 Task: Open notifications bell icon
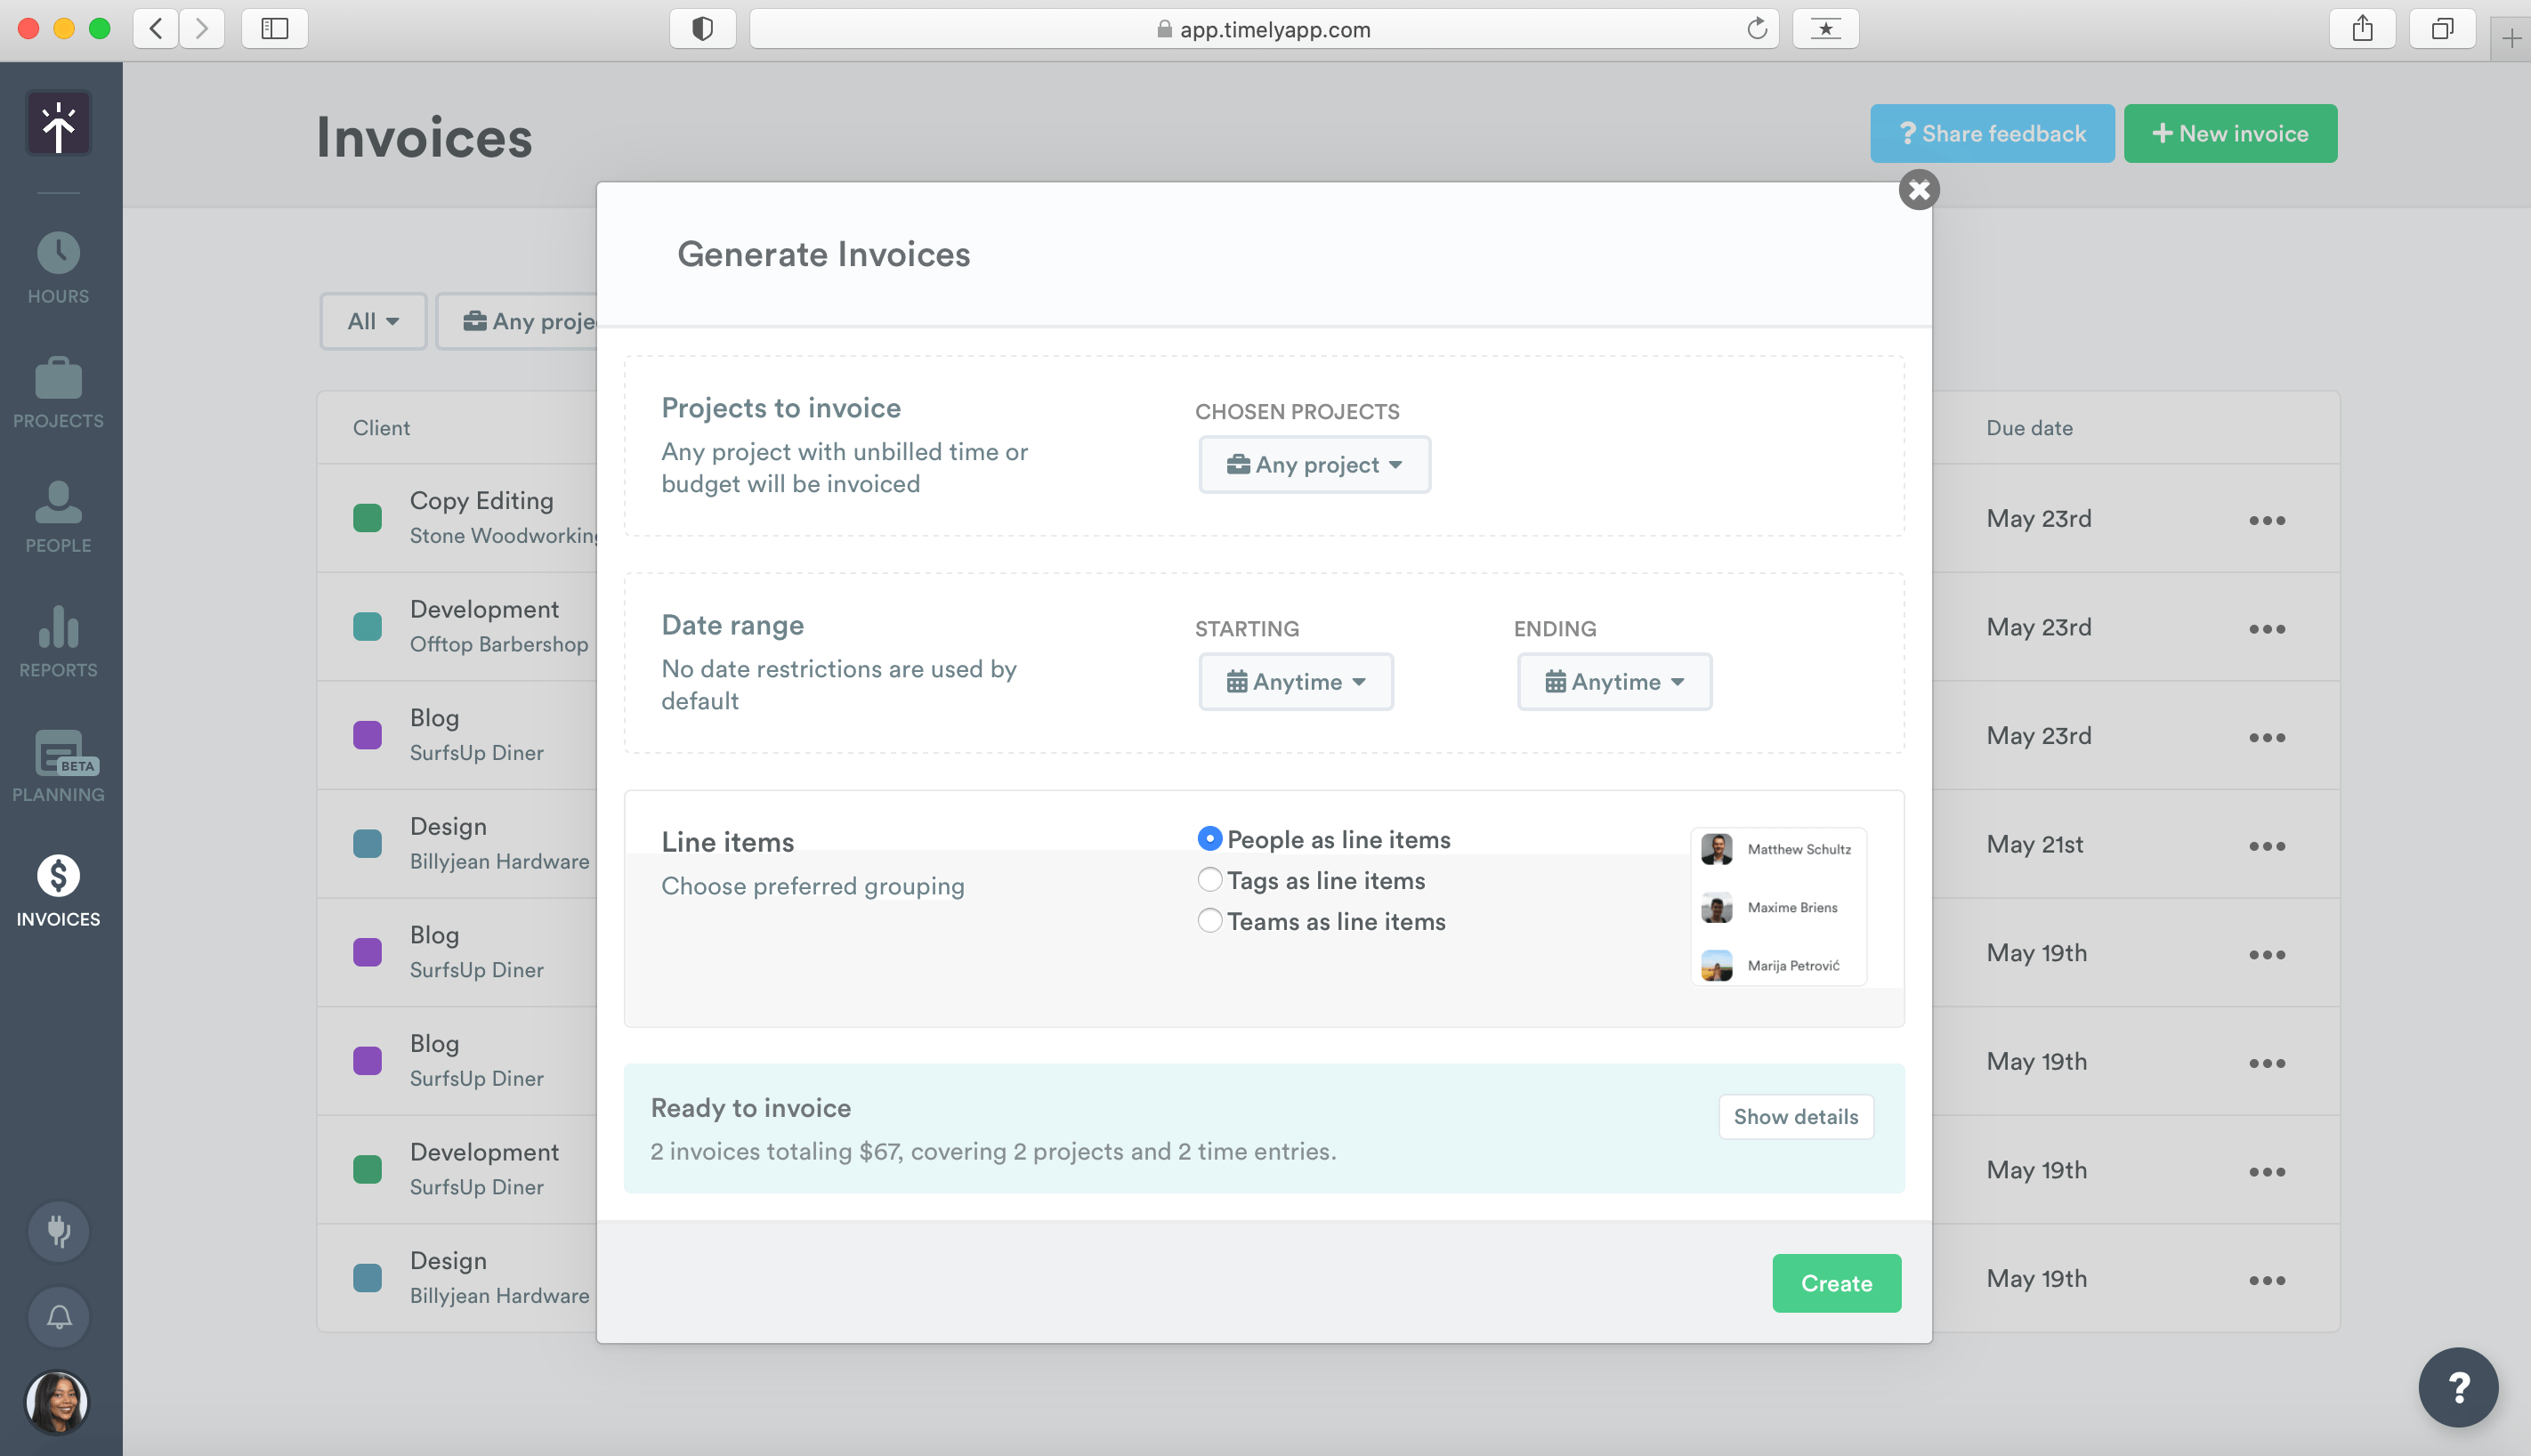[x=58, y=1316]
